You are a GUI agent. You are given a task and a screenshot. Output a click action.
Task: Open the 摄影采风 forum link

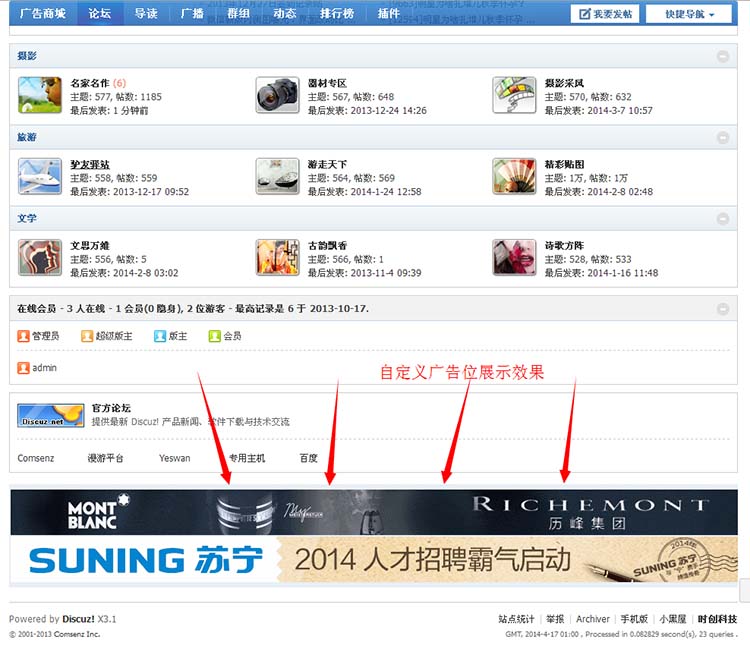point(564,83)
